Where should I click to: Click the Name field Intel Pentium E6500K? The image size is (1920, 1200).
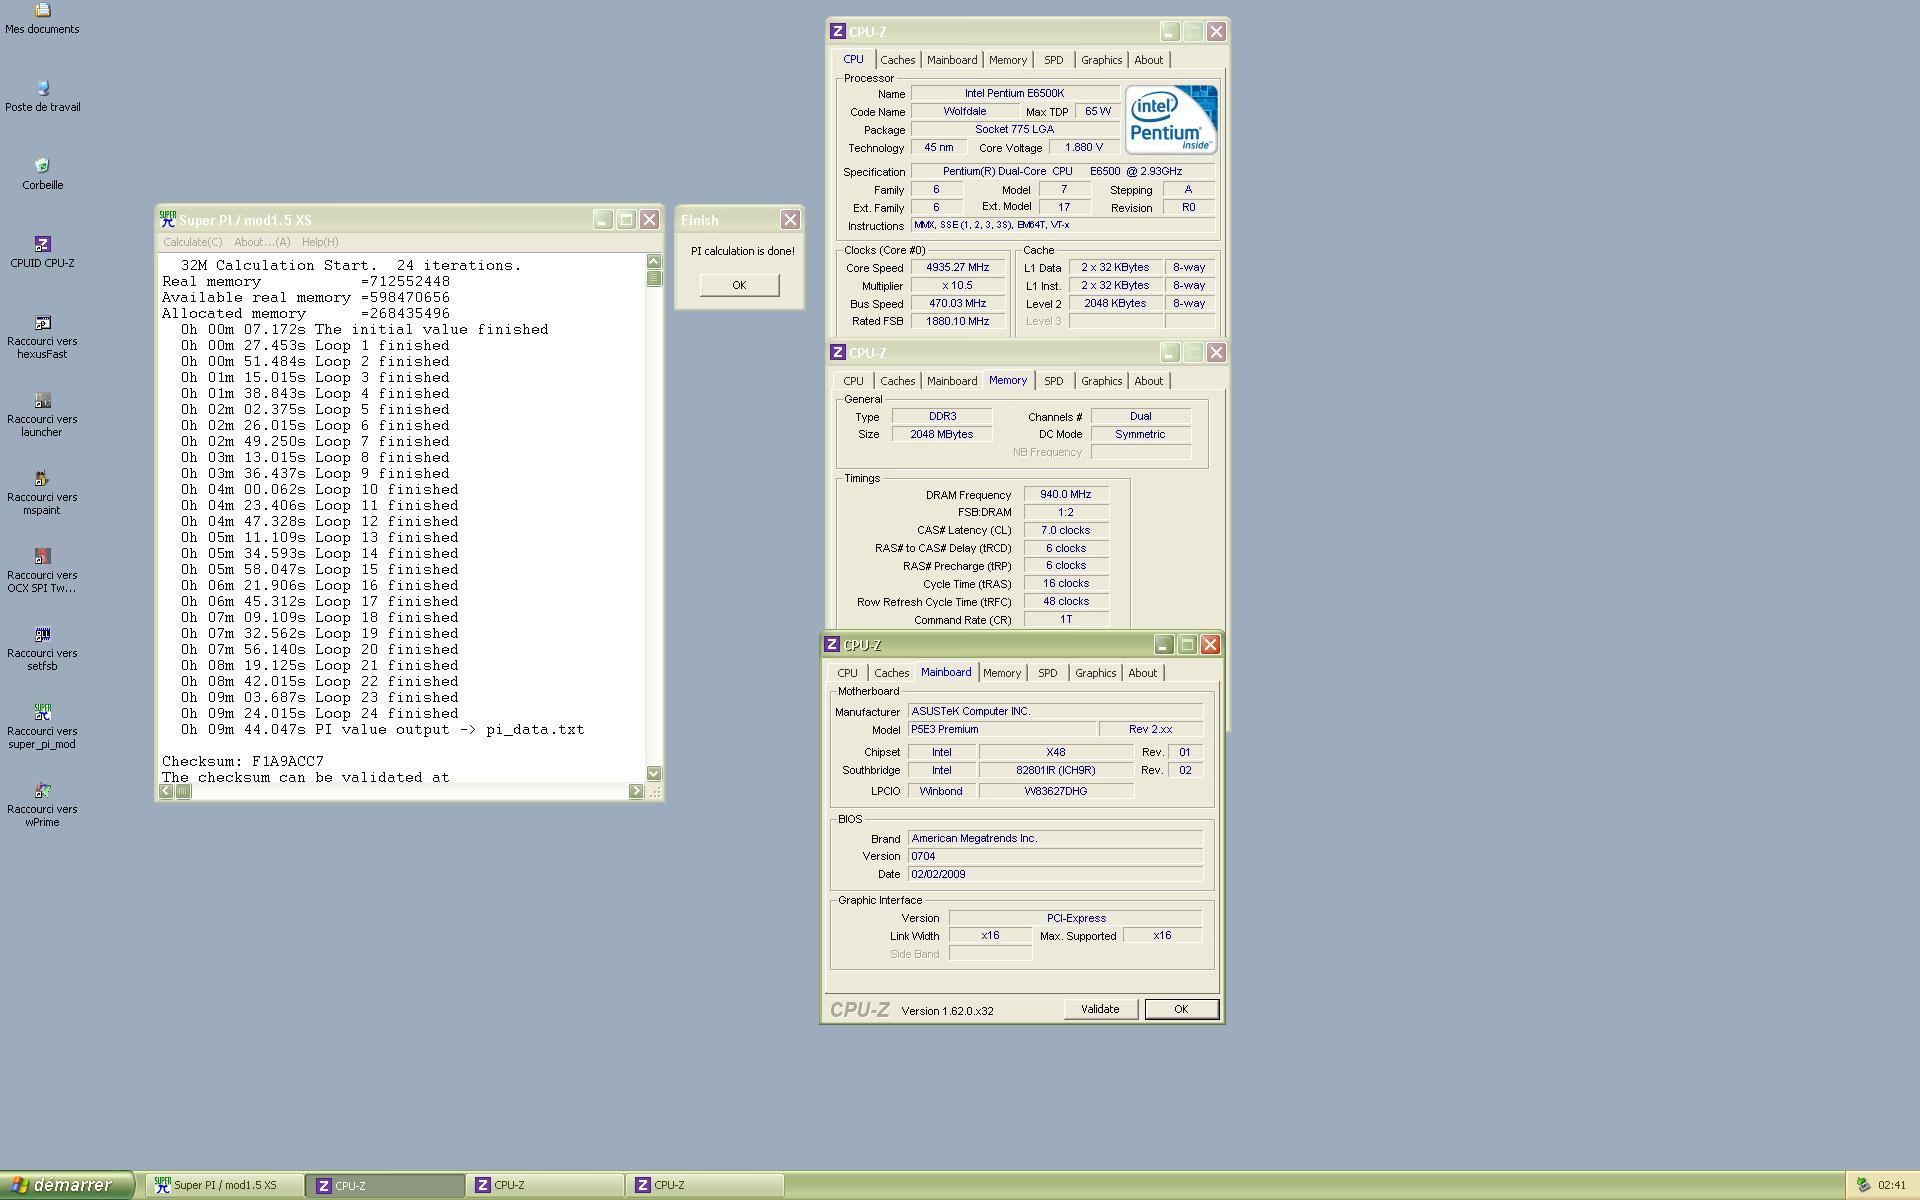pyautogui.click(x=1015, y=93)
